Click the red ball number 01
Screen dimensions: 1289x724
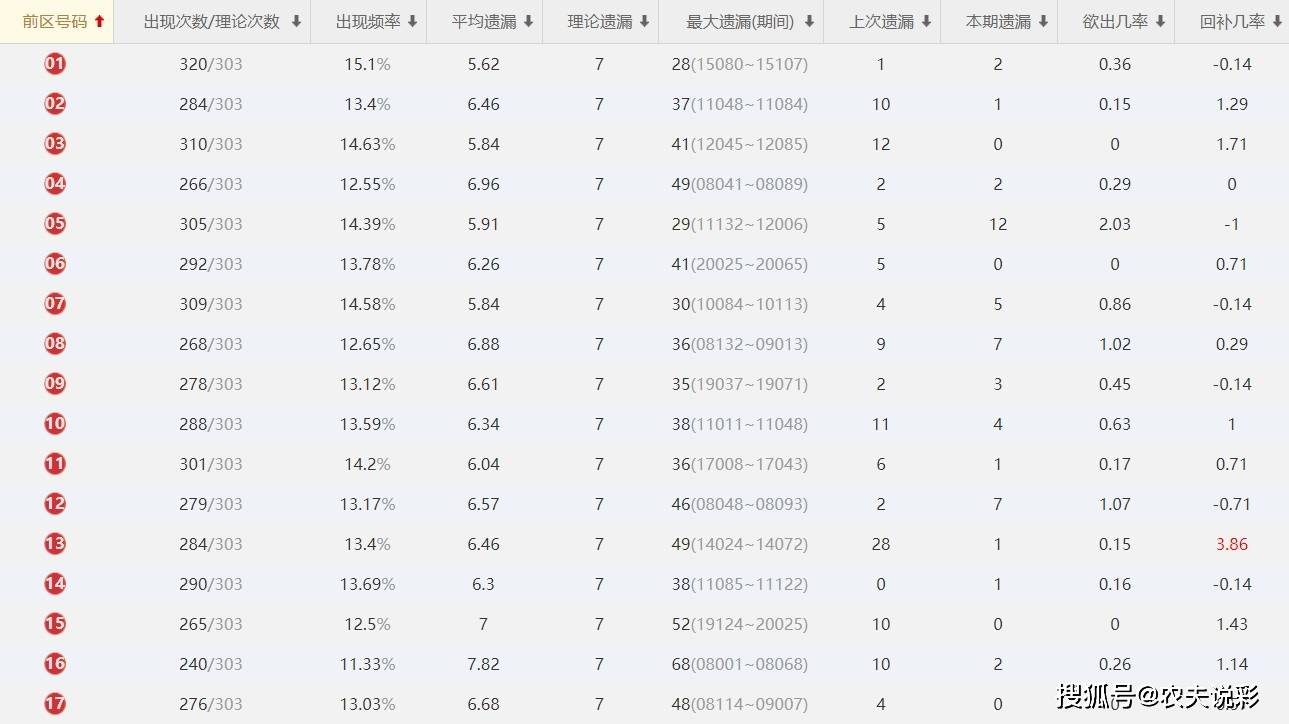point(55,64)
